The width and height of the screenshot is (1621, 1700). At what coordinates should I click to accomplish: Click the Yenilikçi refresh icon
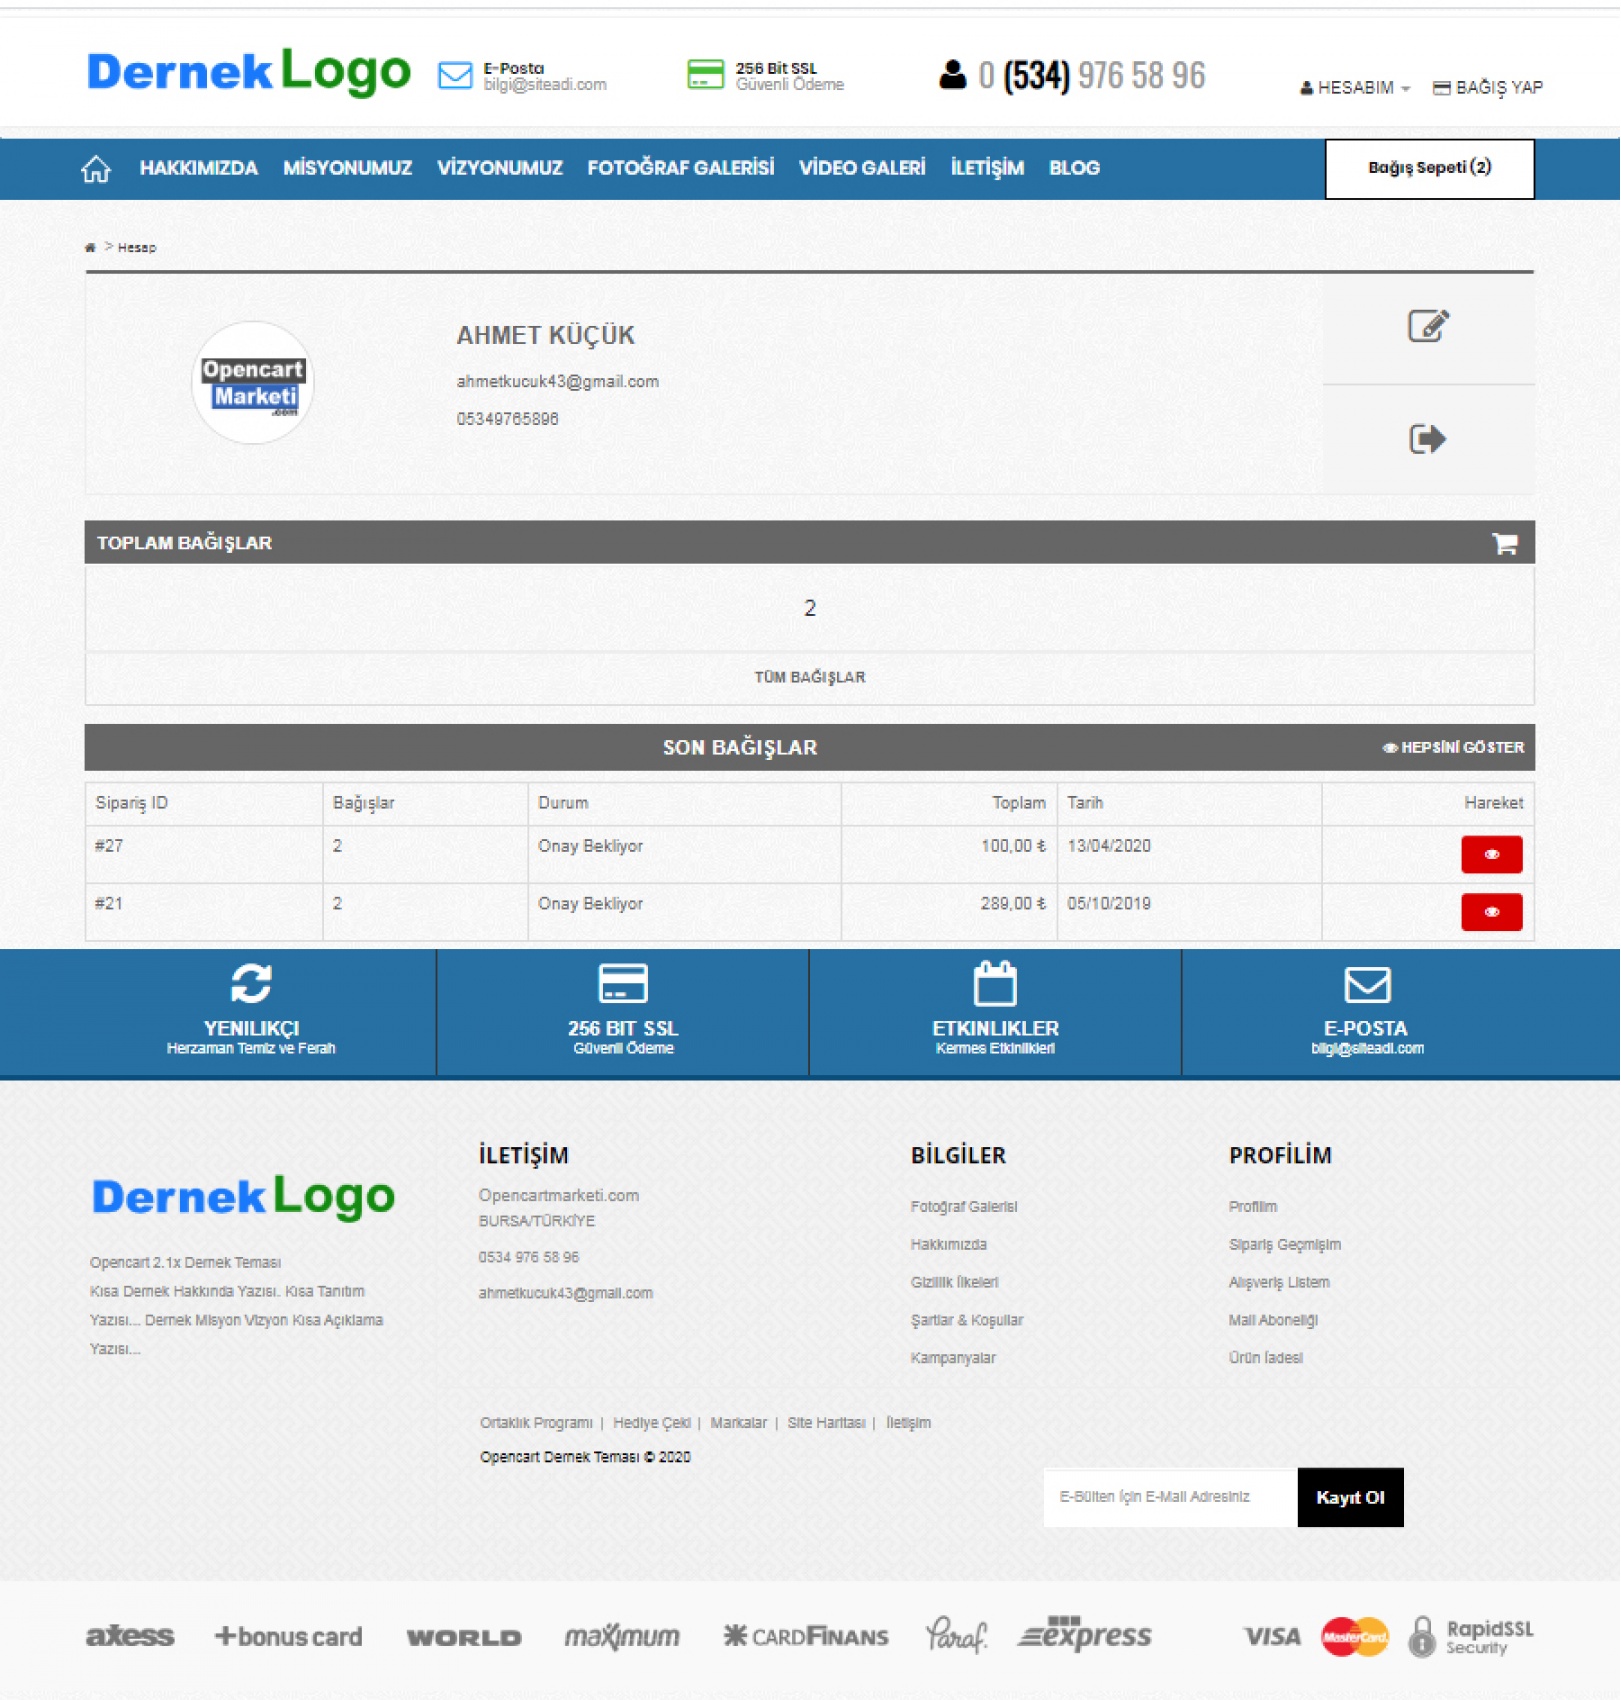point(251,983)
